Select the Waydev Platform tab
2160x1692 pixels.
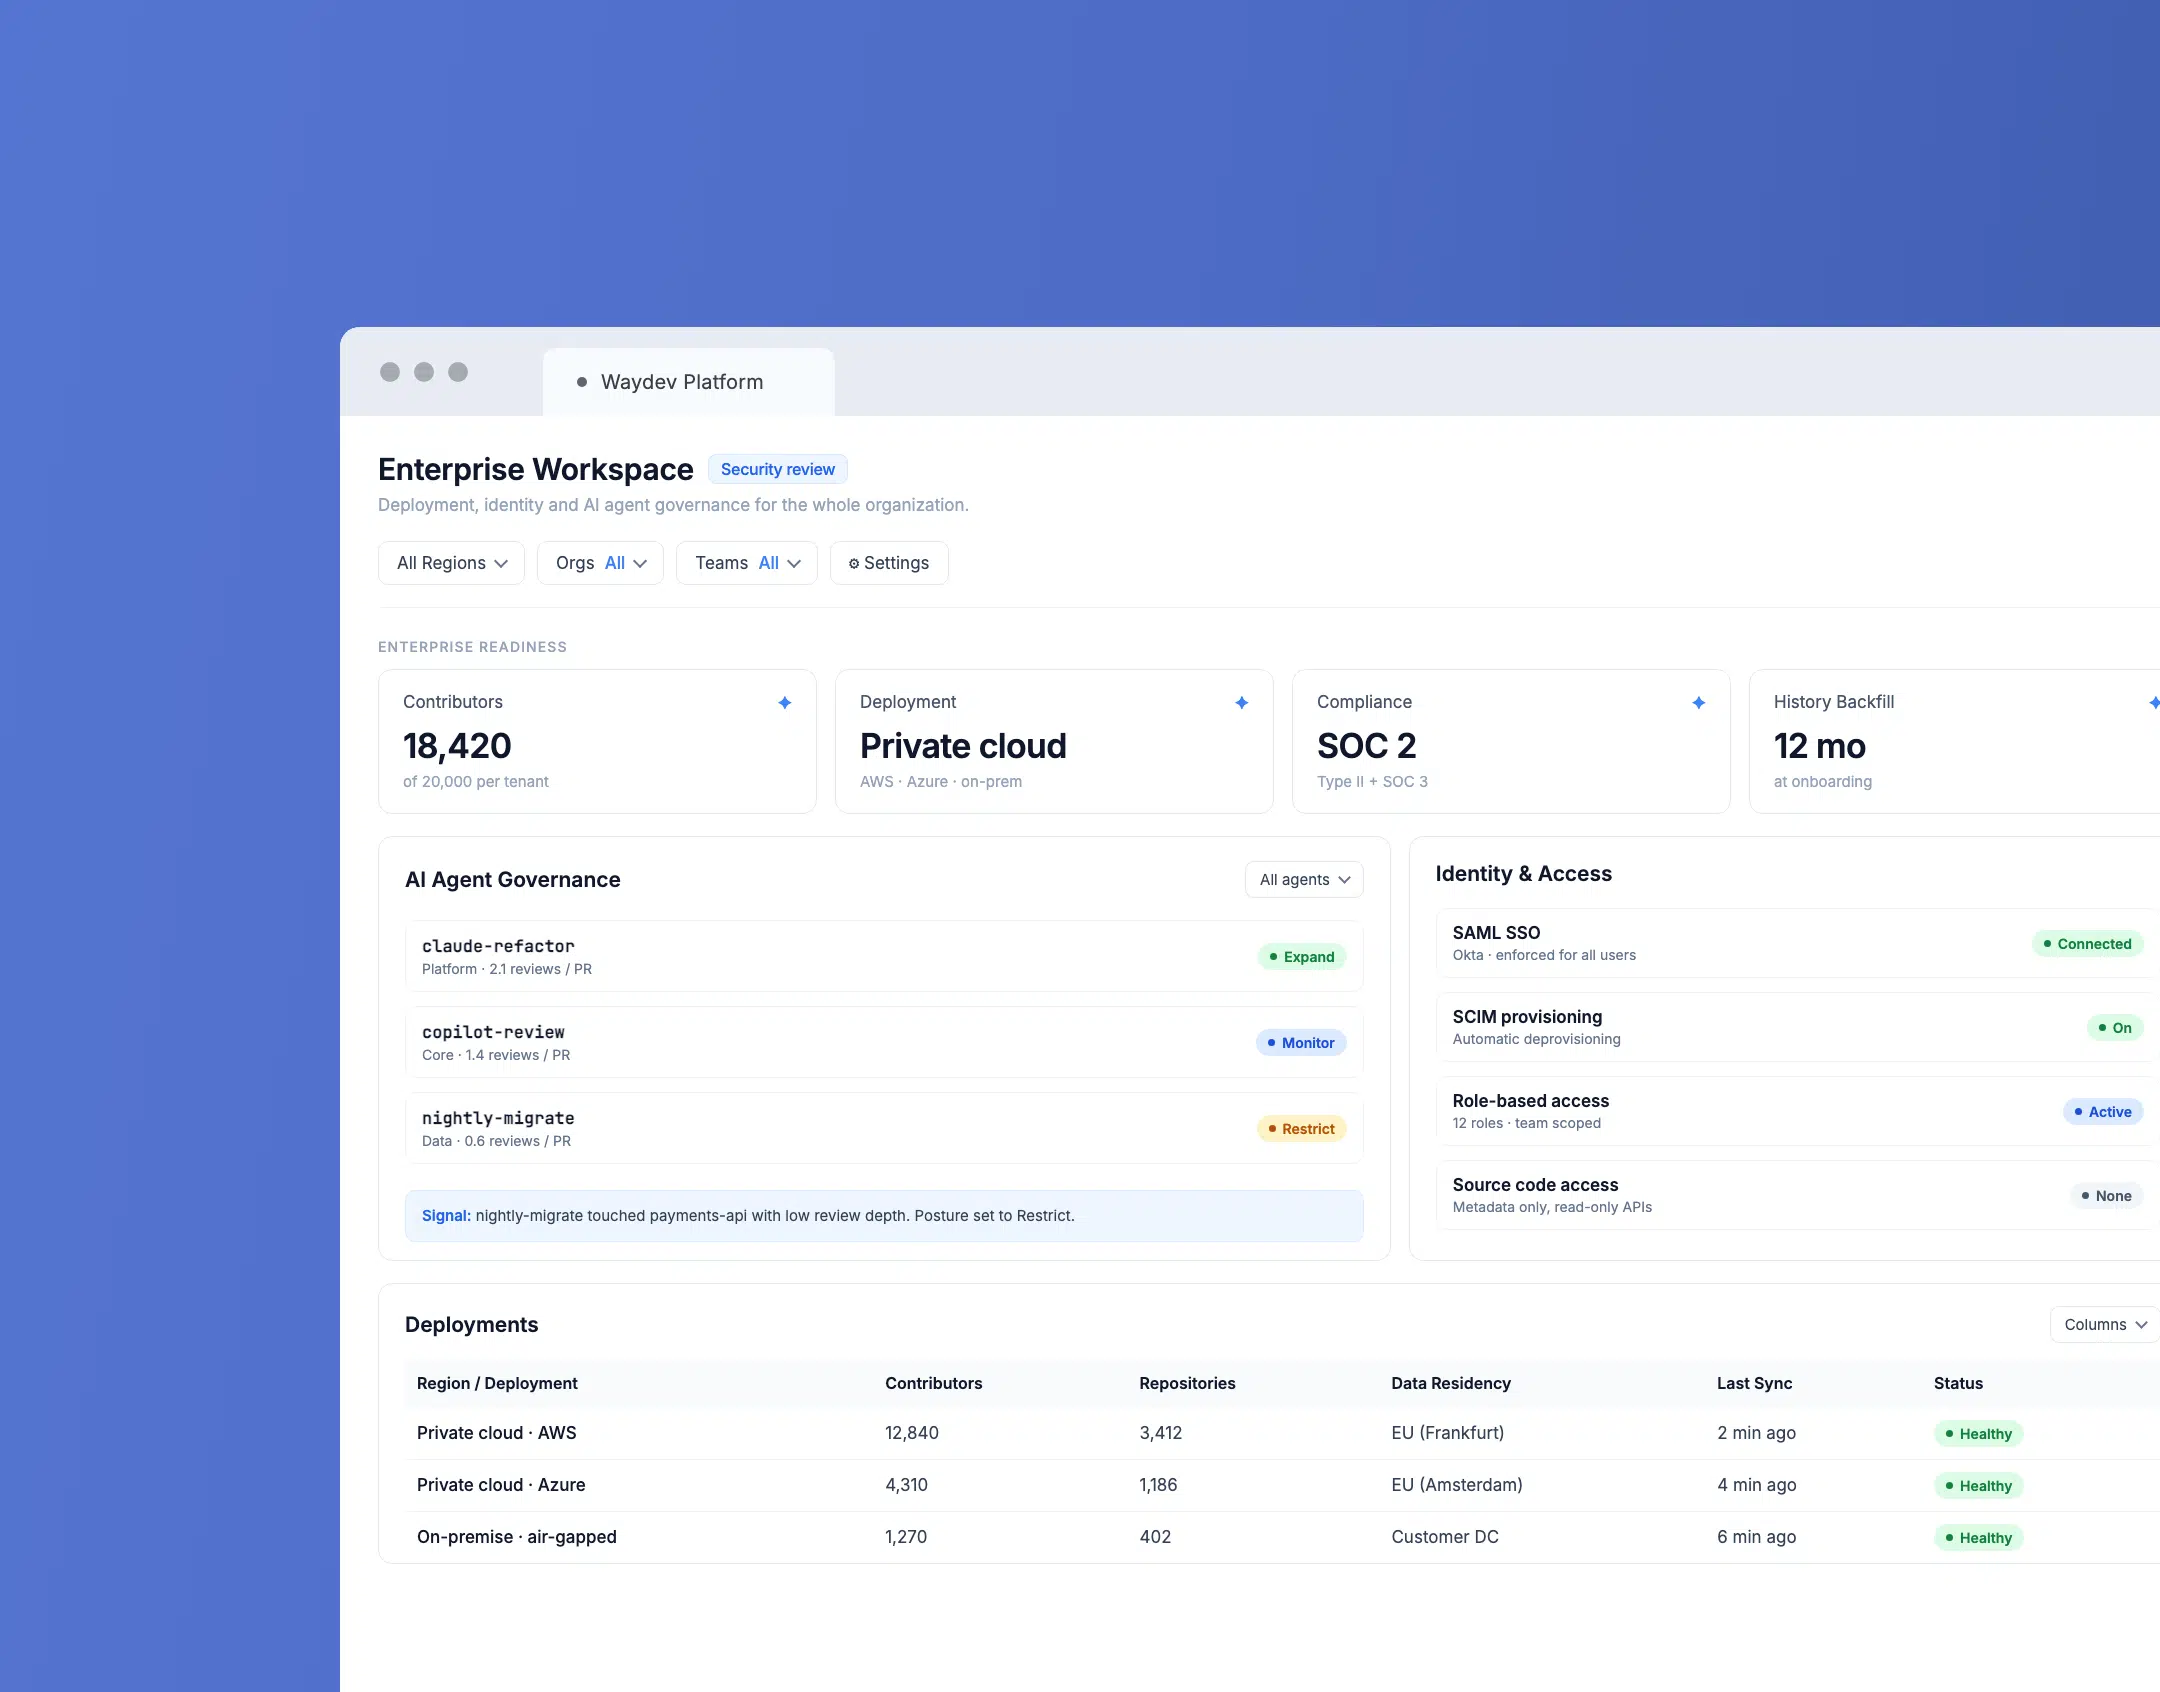688,382
